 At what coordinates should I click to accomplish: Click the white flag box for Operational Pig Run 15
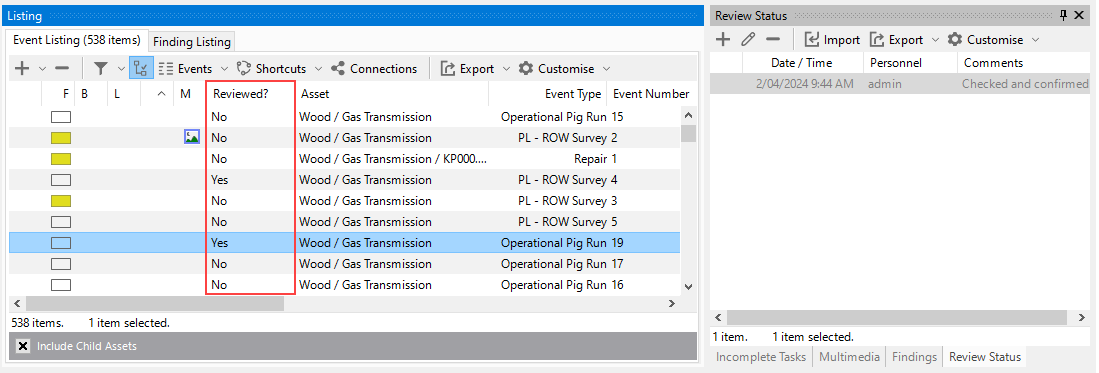click(x=61, y=117)
